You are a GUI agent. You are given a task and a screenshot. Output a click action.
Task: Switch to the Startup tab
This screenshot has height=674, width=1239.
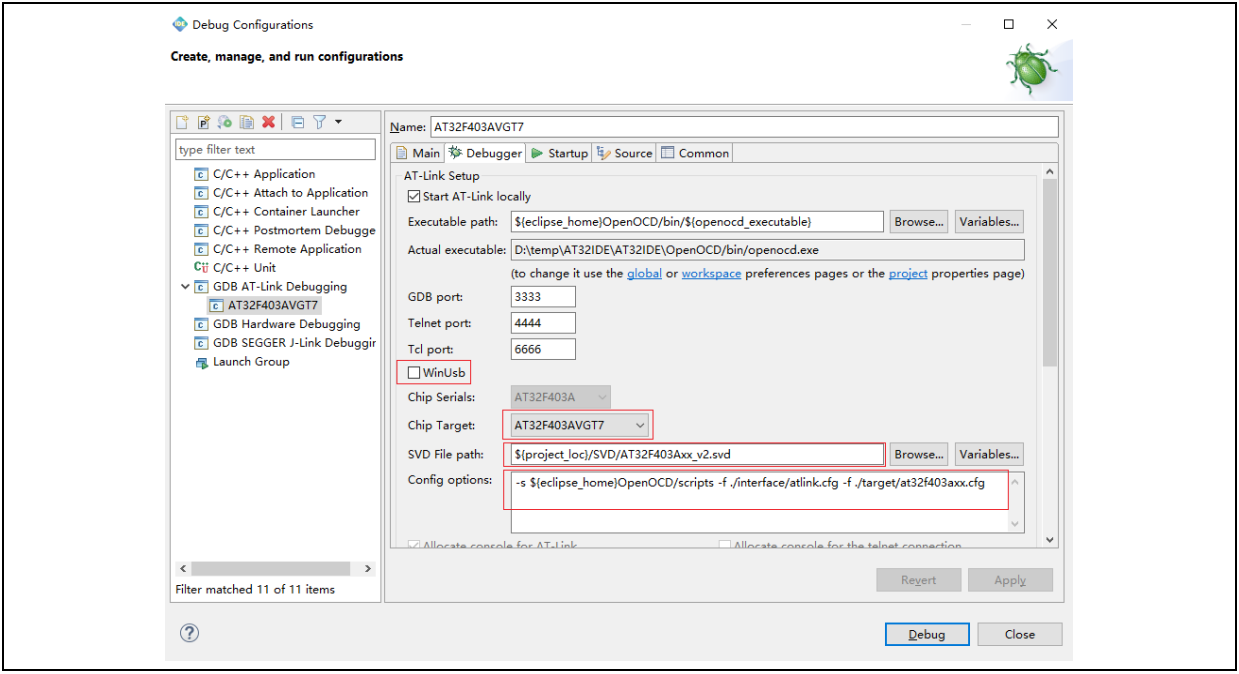click(559, 153)
